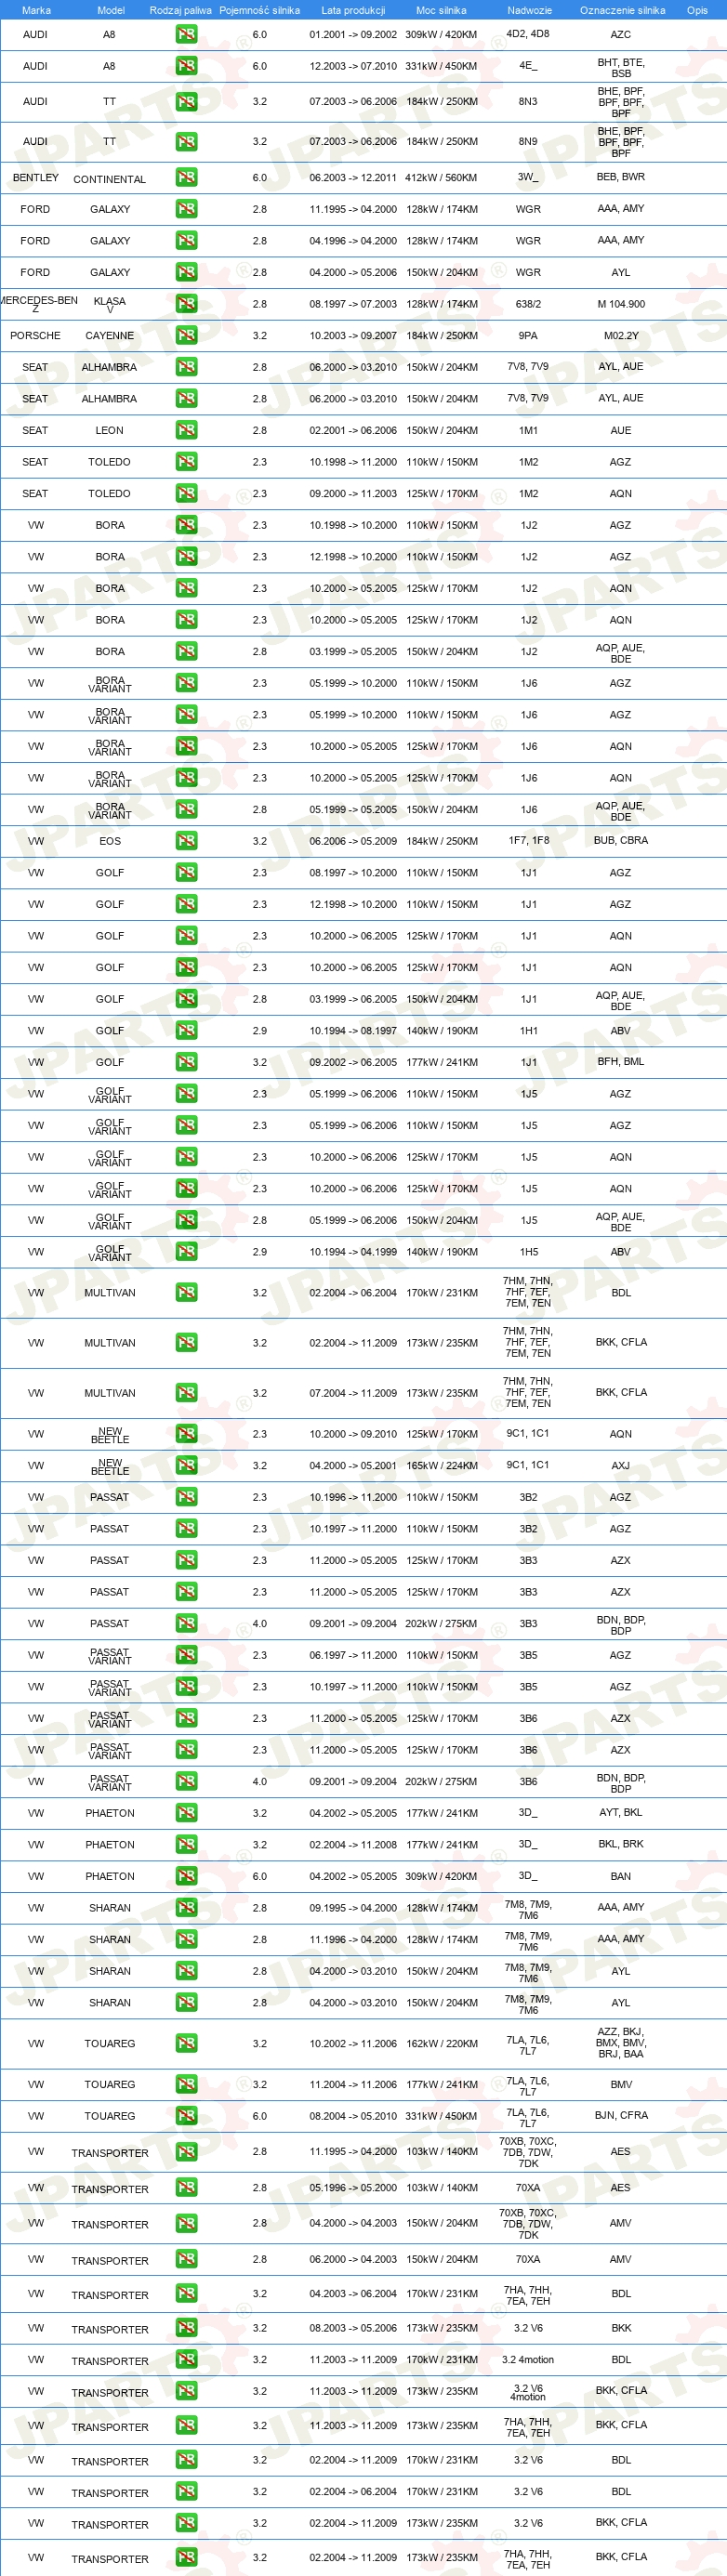Image resolution: width=727 pixels, height=2576 pixels.
Task: Click fuel icon for Ford Galaxy AYL row
Action: click(186, 272)
